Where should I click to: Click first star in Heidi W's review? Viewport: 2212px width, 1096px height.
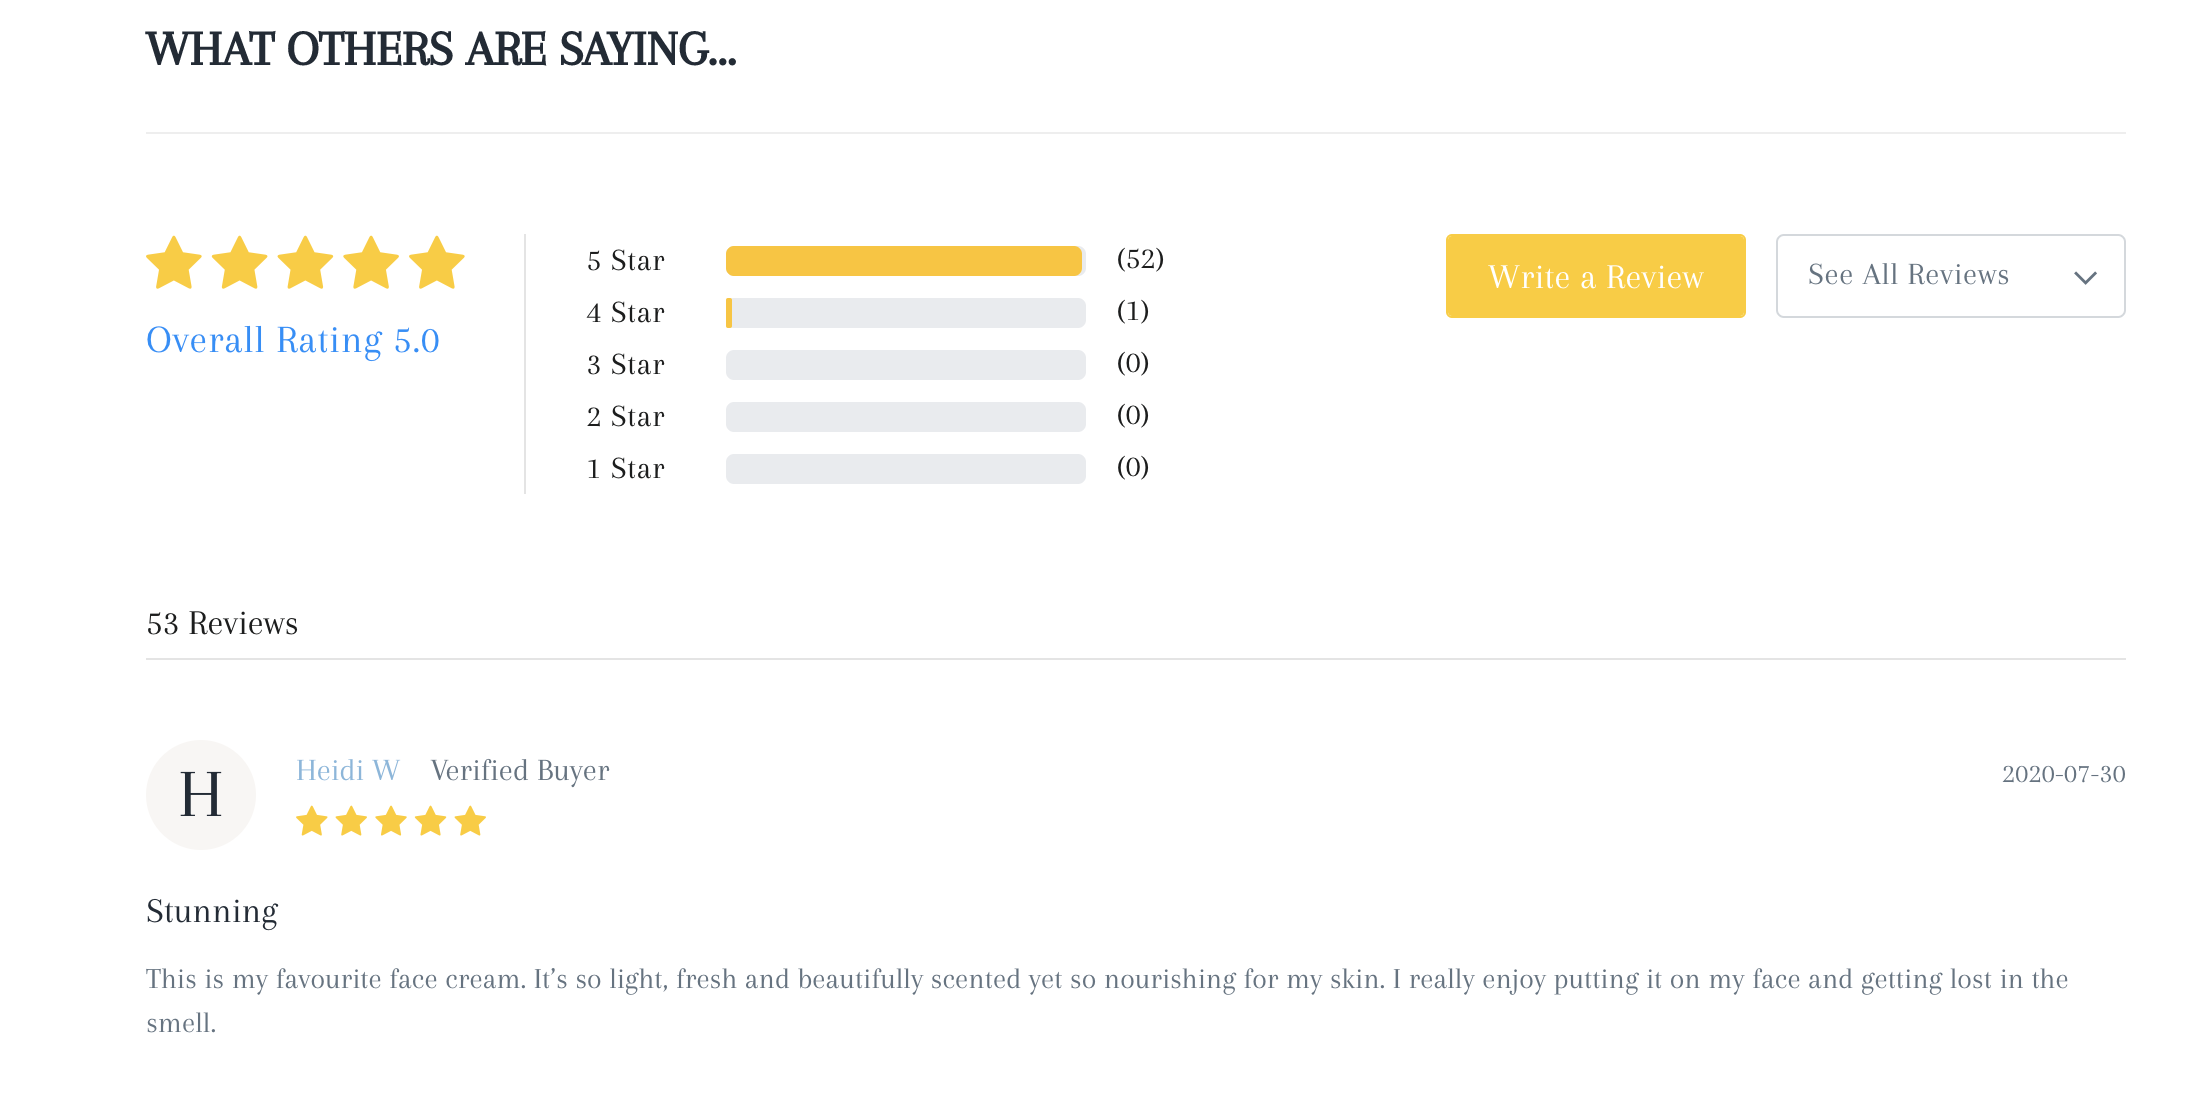tap(312, 822)
